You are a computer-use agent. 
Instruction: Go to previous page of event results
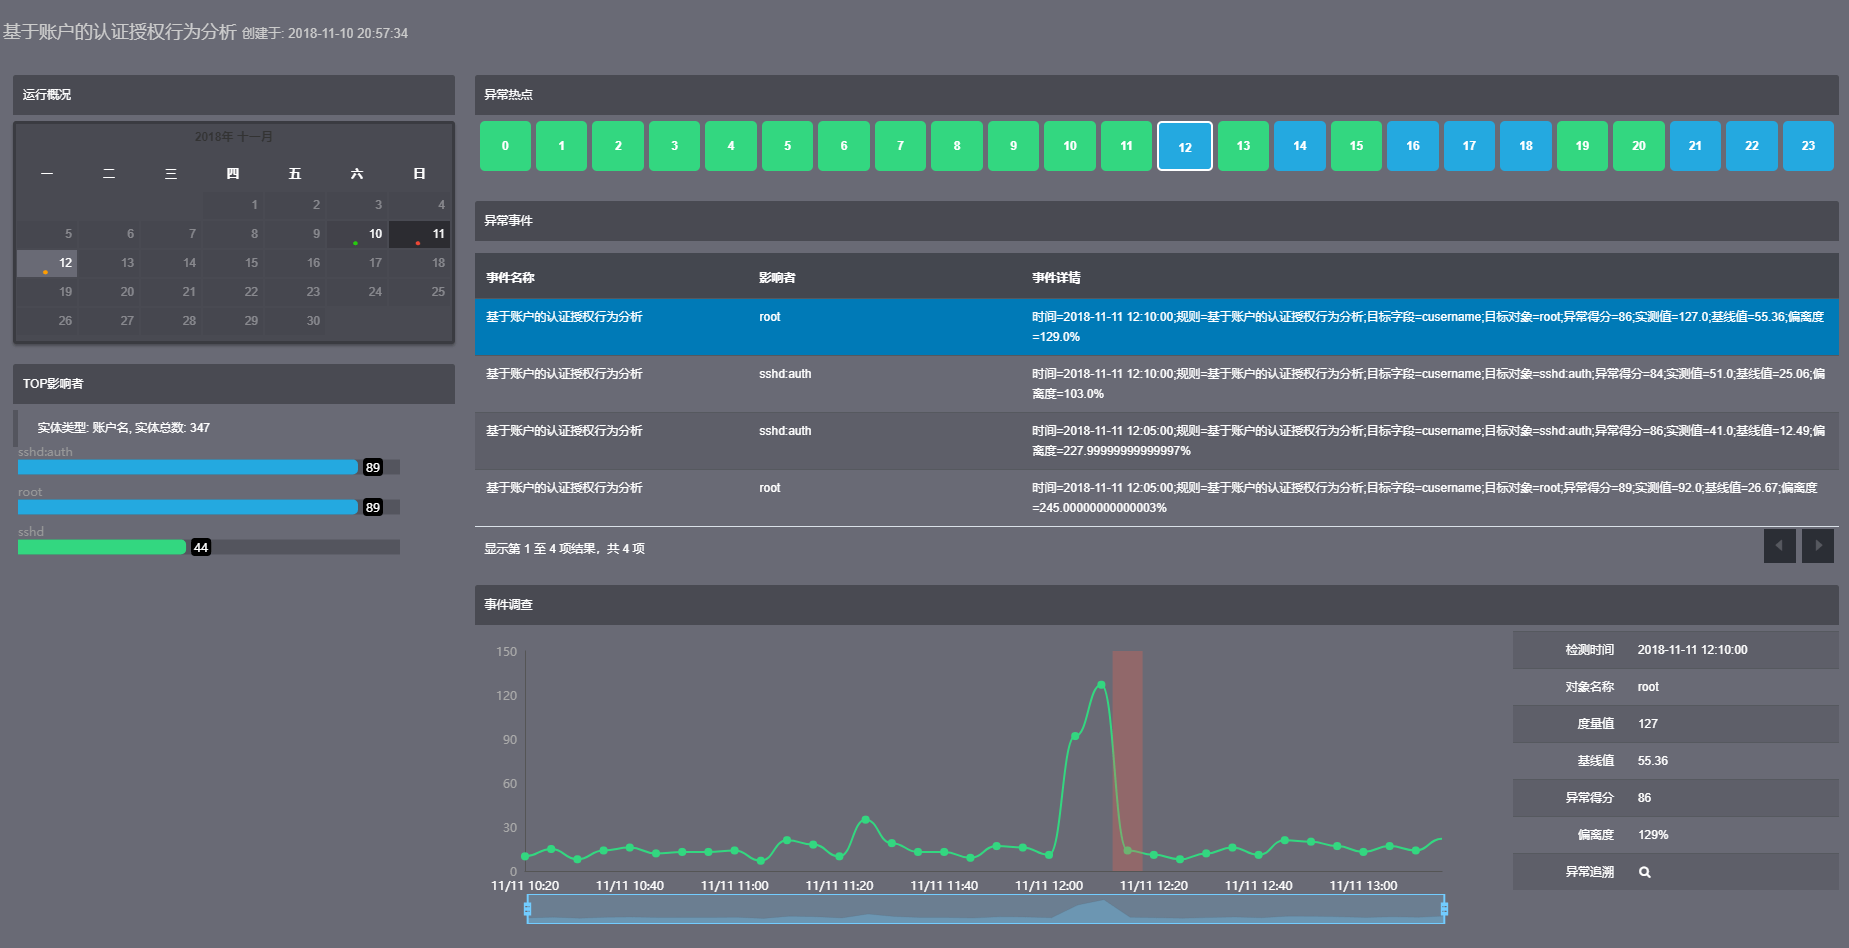tap(1779, 546)
